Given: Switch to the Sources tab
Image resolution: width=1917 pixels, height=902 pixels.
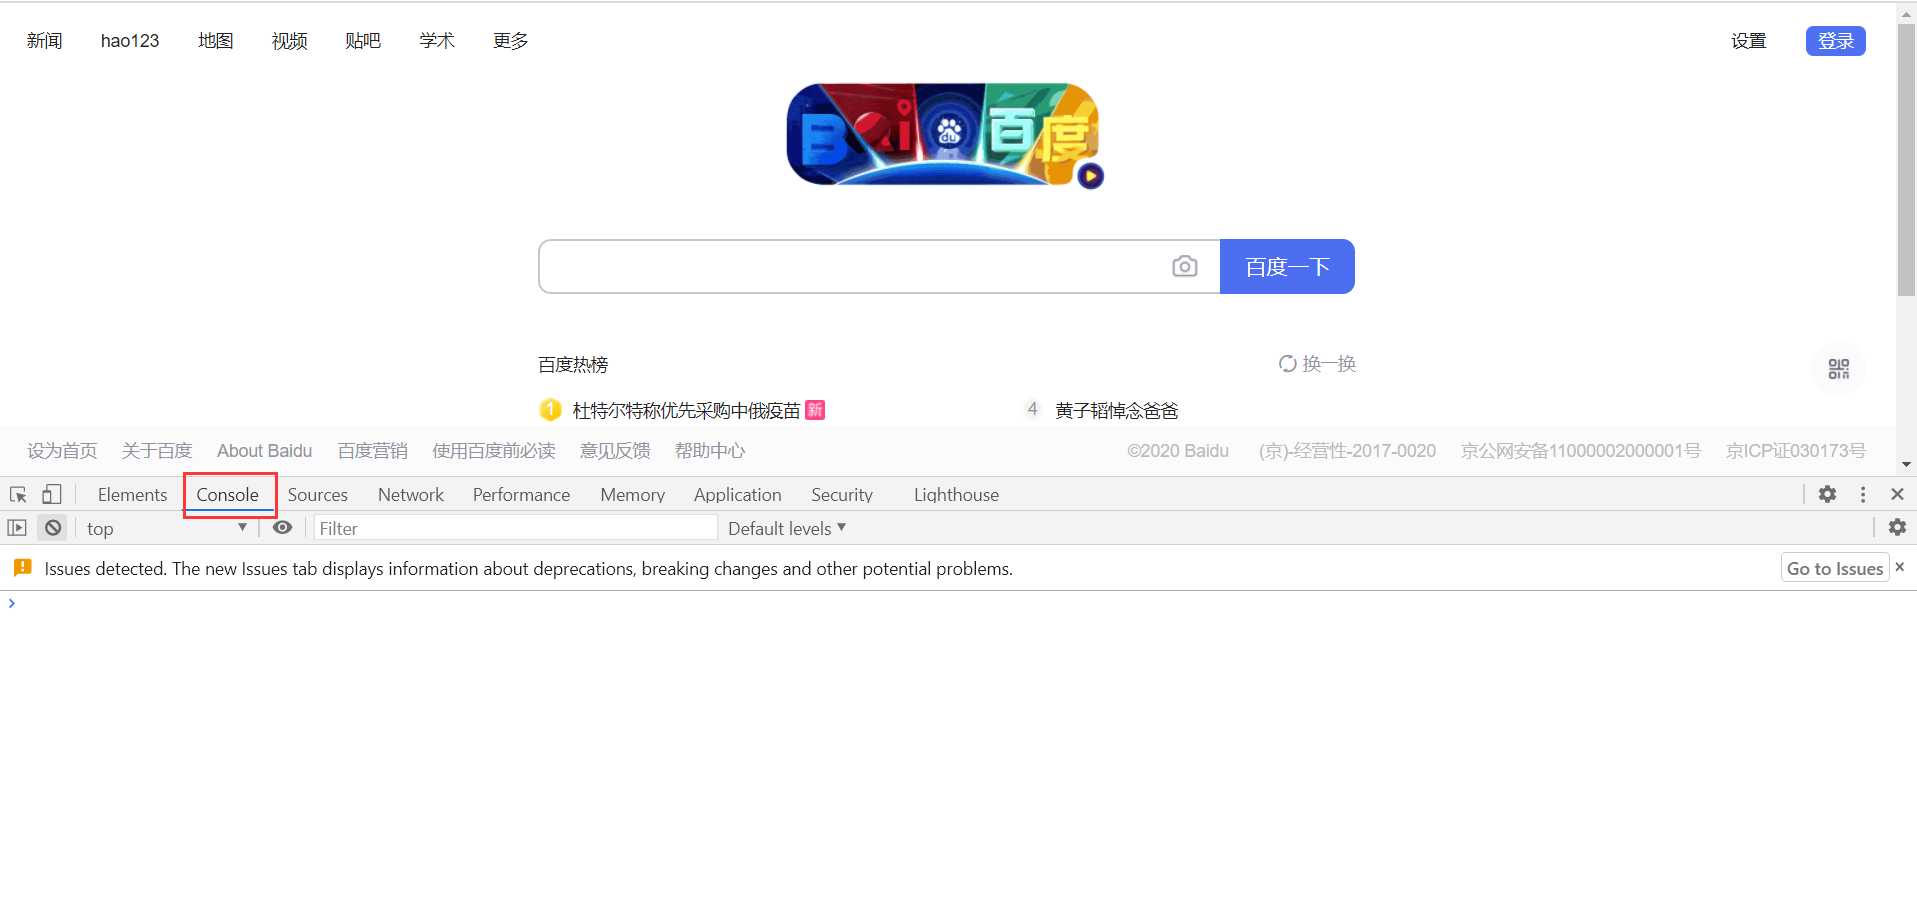Looking at the screenshot, I should click(x=318, y=495).
